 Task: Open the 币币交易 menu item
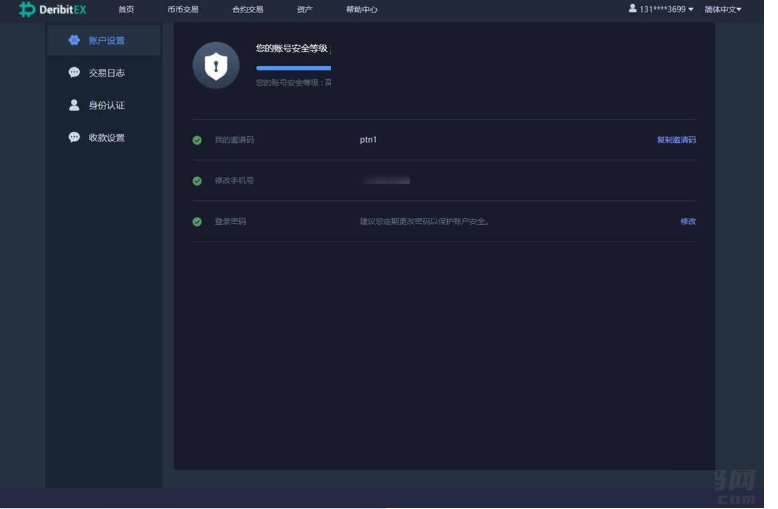[x=183, y=9]
